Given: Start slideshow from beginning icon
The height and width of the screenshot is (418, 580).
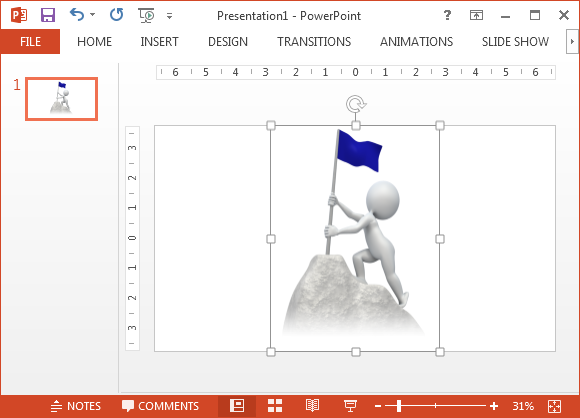Looking at the screenshot, I should coord(146,15).
